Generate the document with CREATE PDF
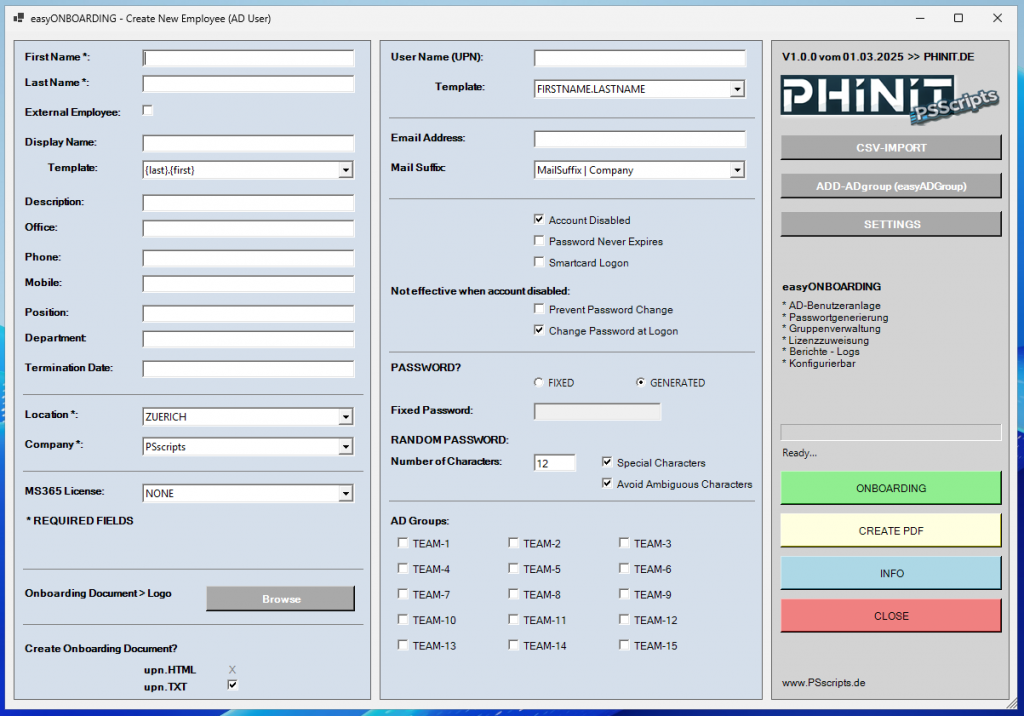 (889, 530)
